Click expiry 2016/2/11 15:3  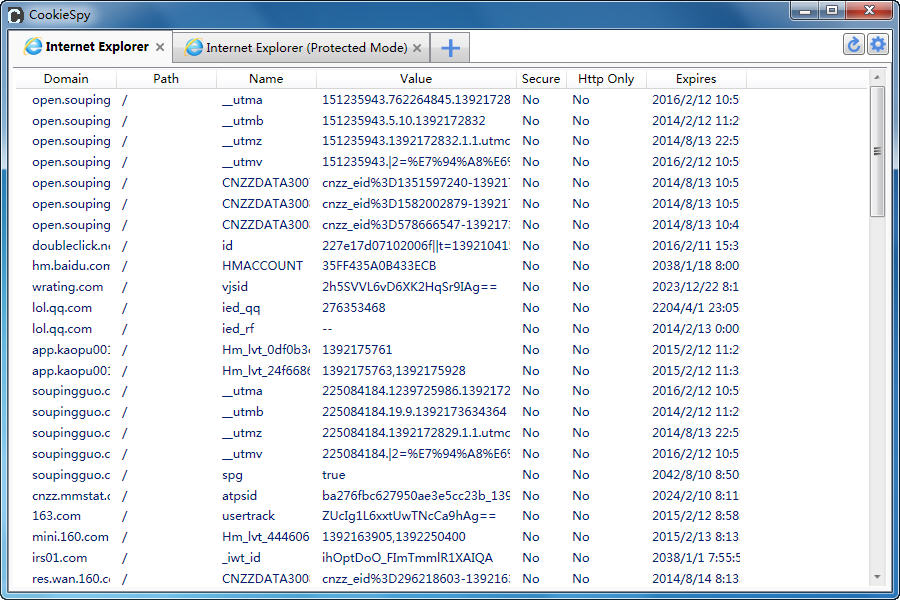click(695, 246)
